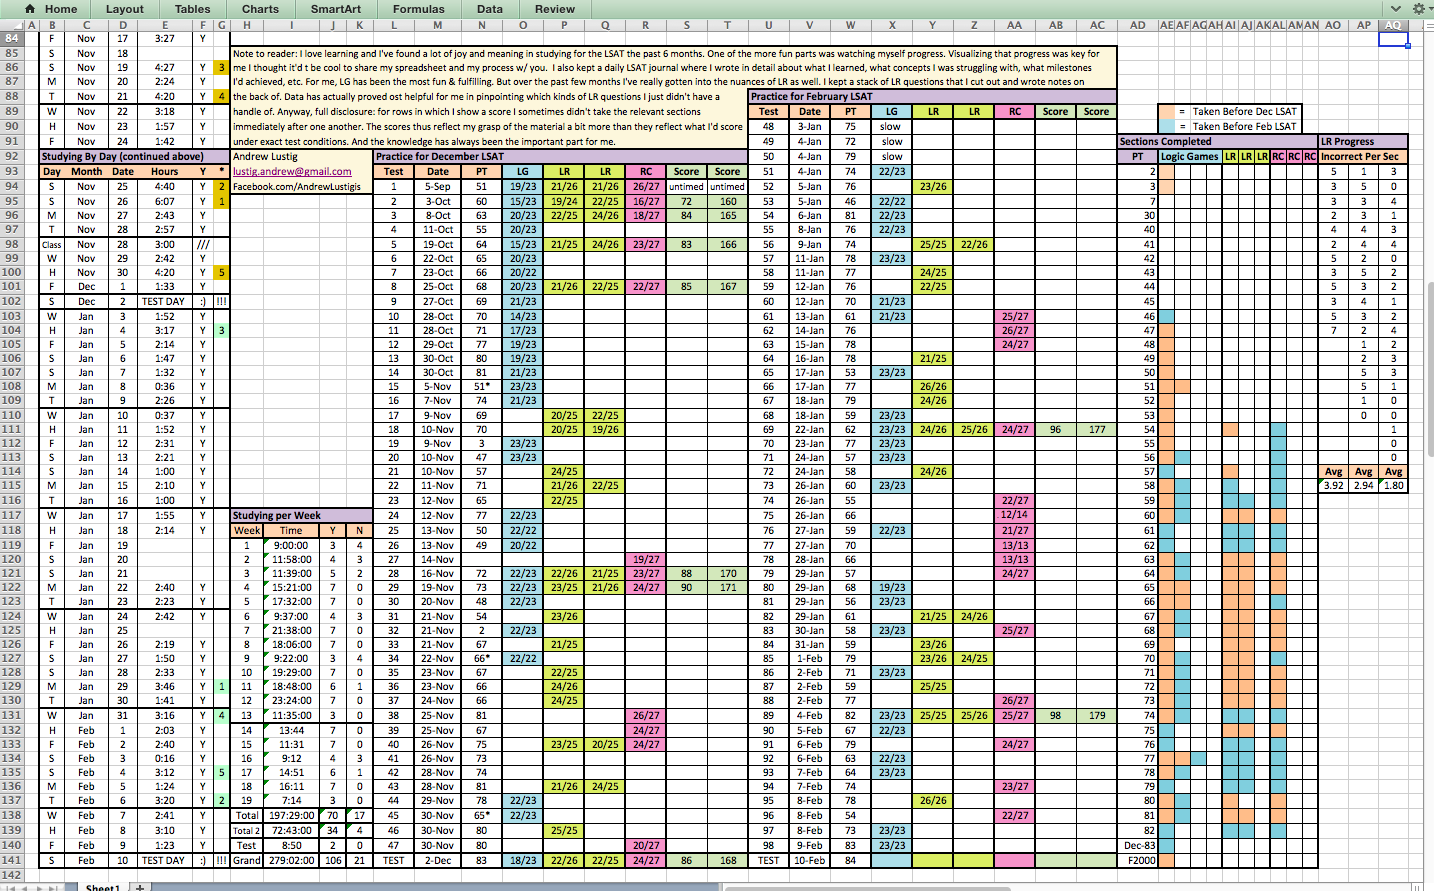
Task: Select row header 117
Action: (x=12, y=515)
